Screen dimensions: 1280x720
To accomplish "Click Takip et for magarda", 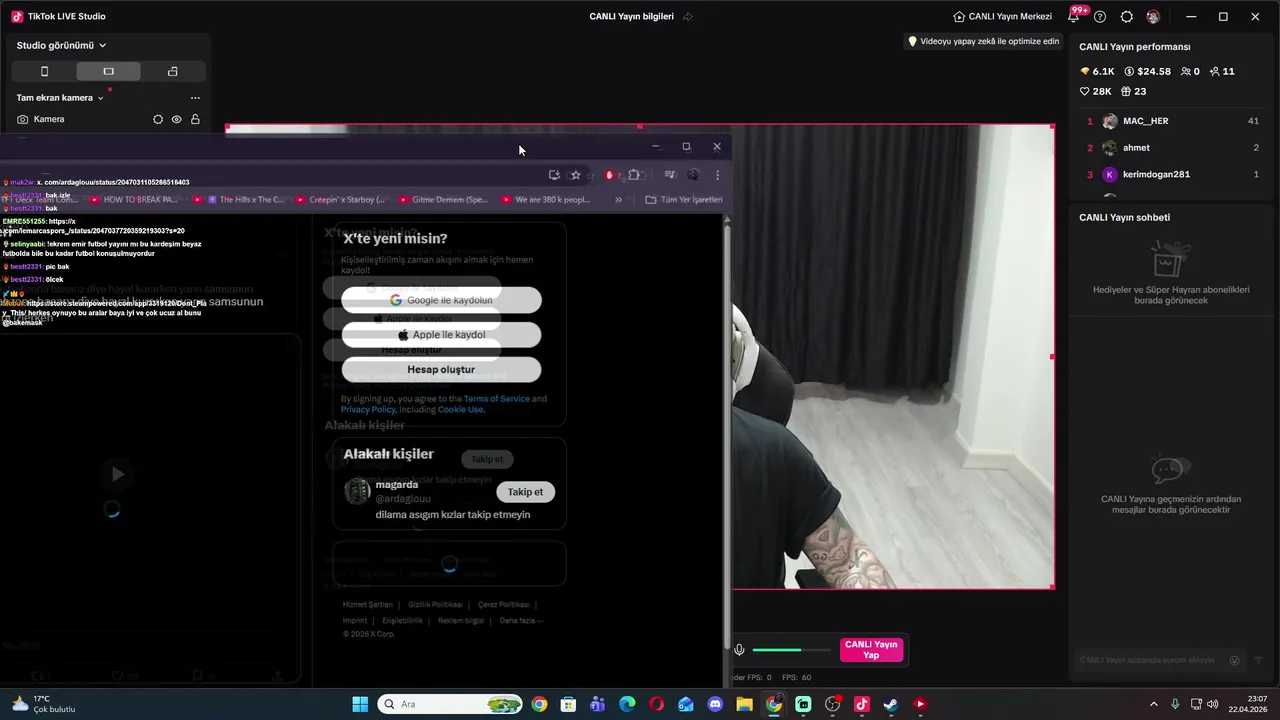I will [x=525, y=492].
